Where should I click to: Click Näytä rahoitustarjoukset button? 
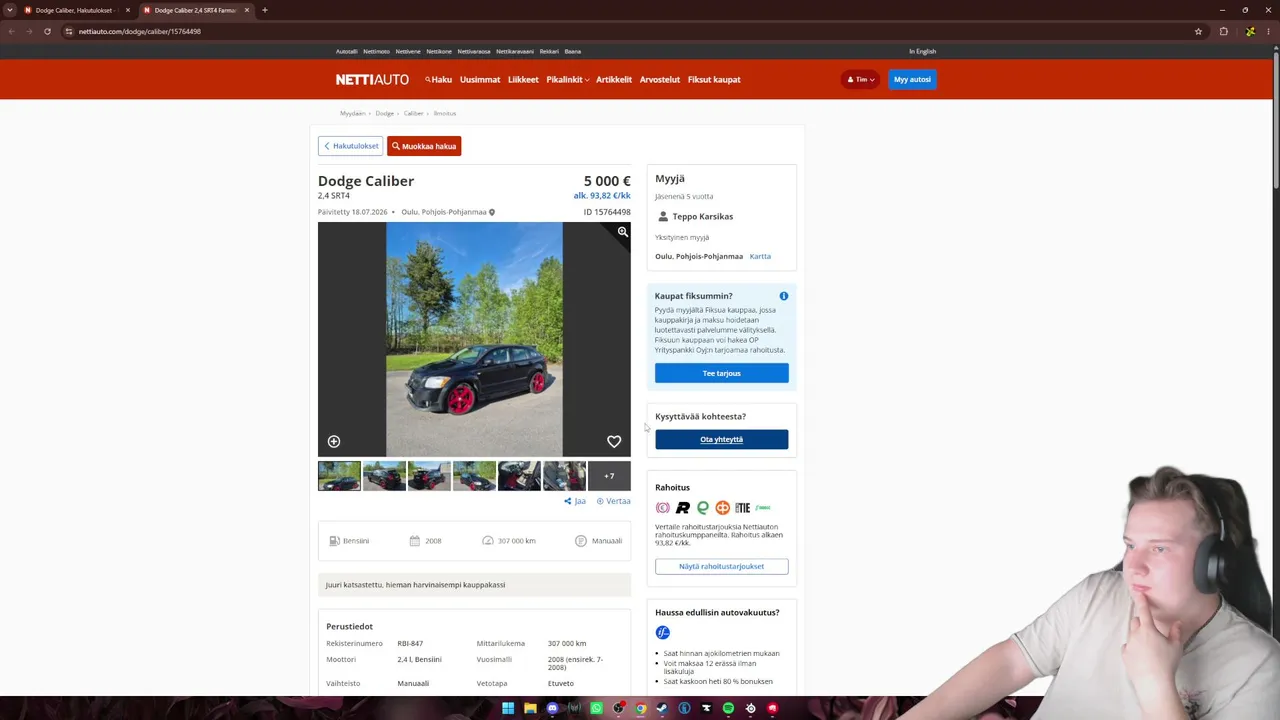722,566
